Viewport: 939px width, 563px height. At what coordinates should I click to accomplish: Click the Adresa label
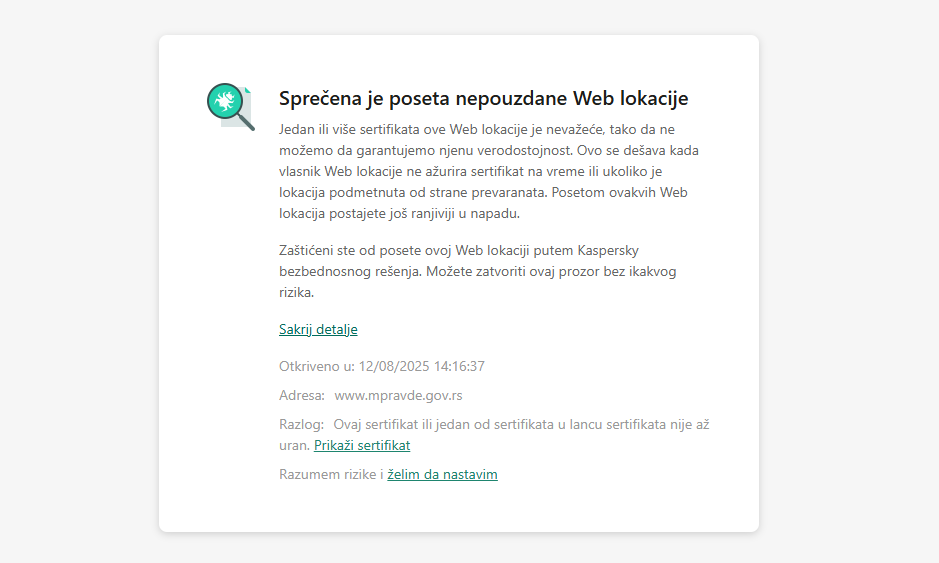click(x=301, y=395)
